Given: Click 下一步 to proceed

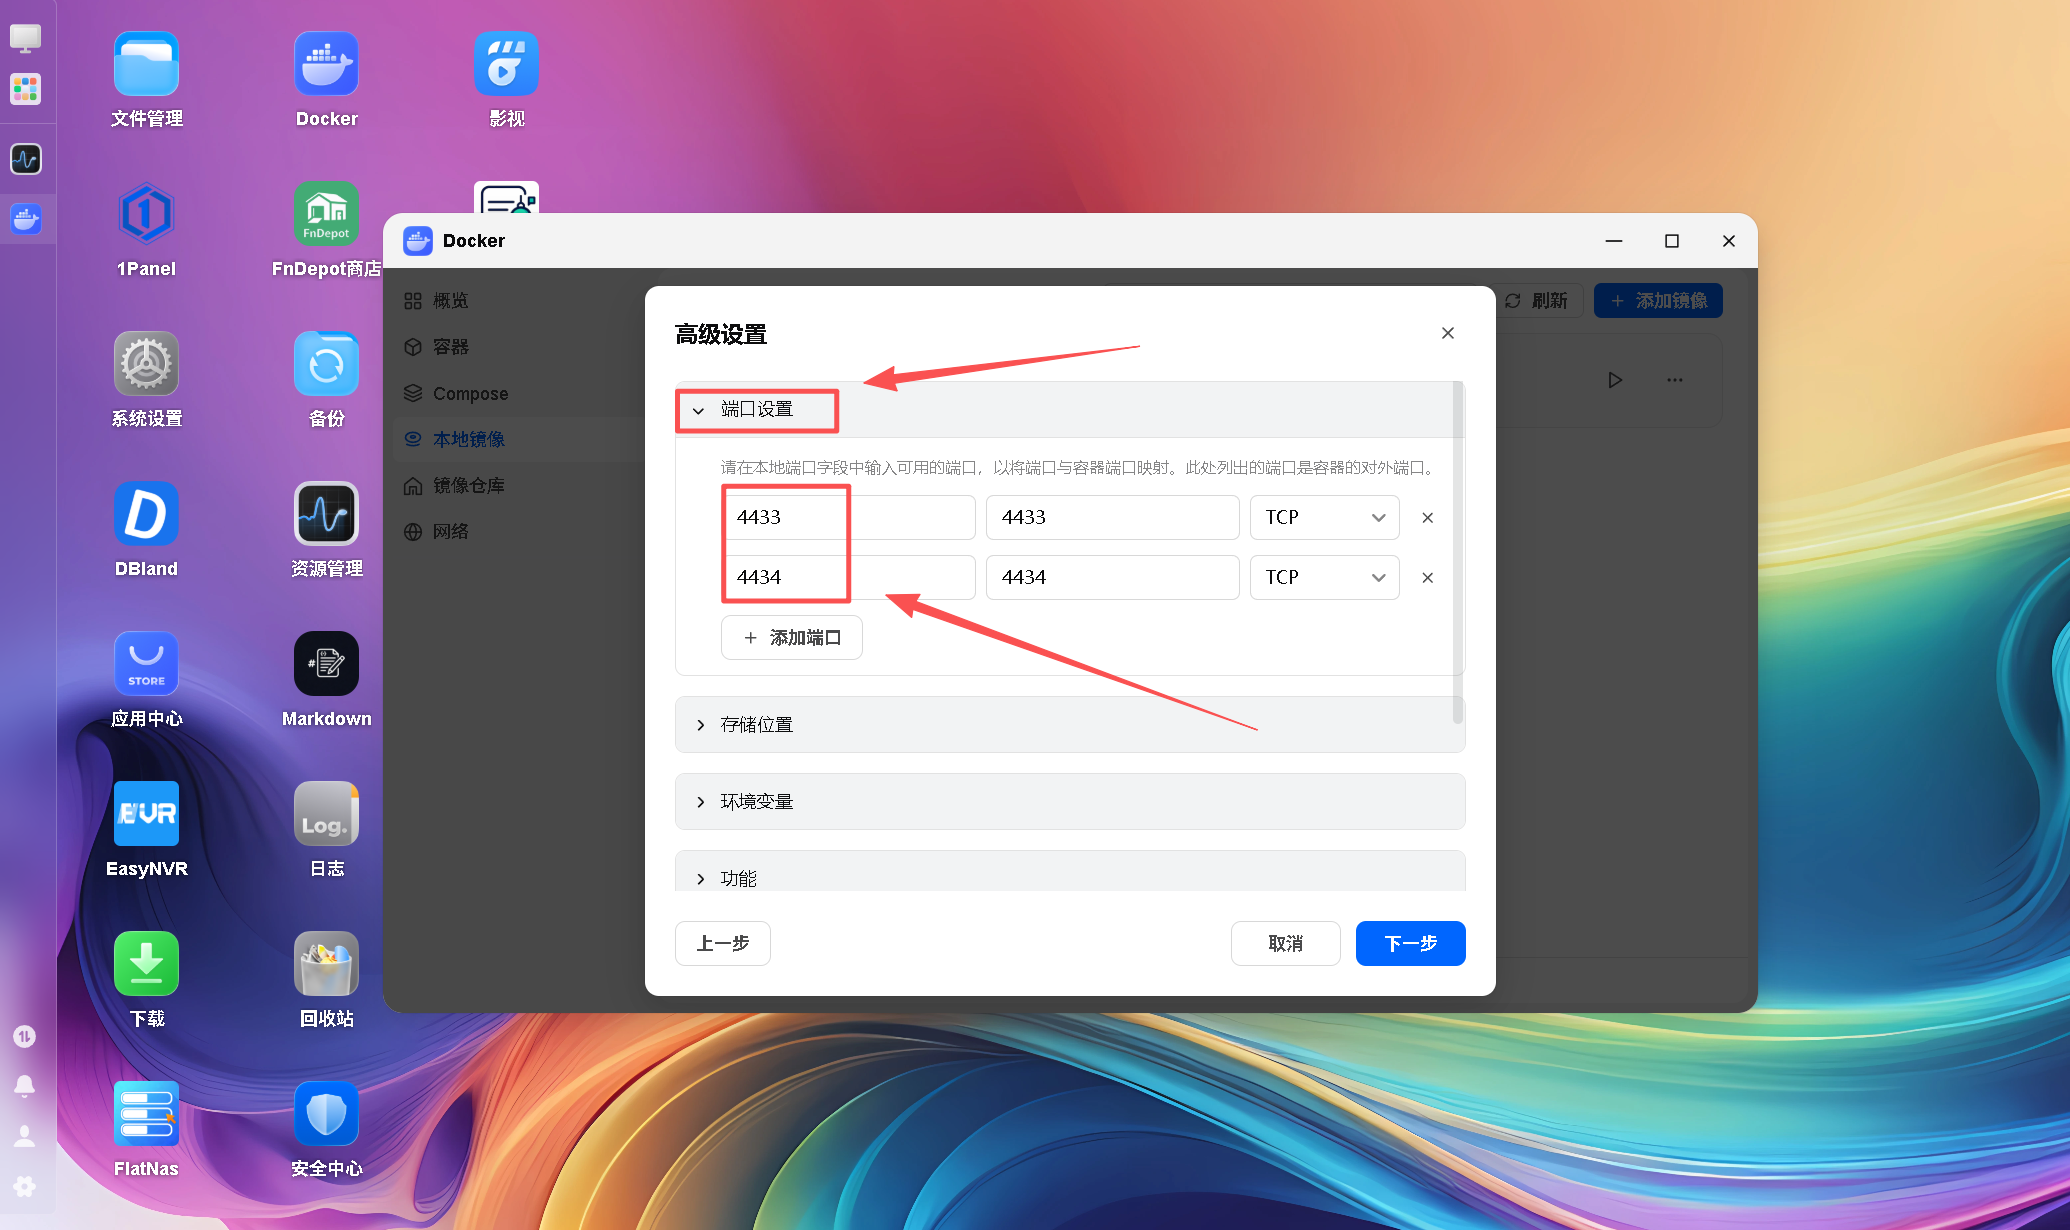Looking at the screenshot, I should [1411, 944].
